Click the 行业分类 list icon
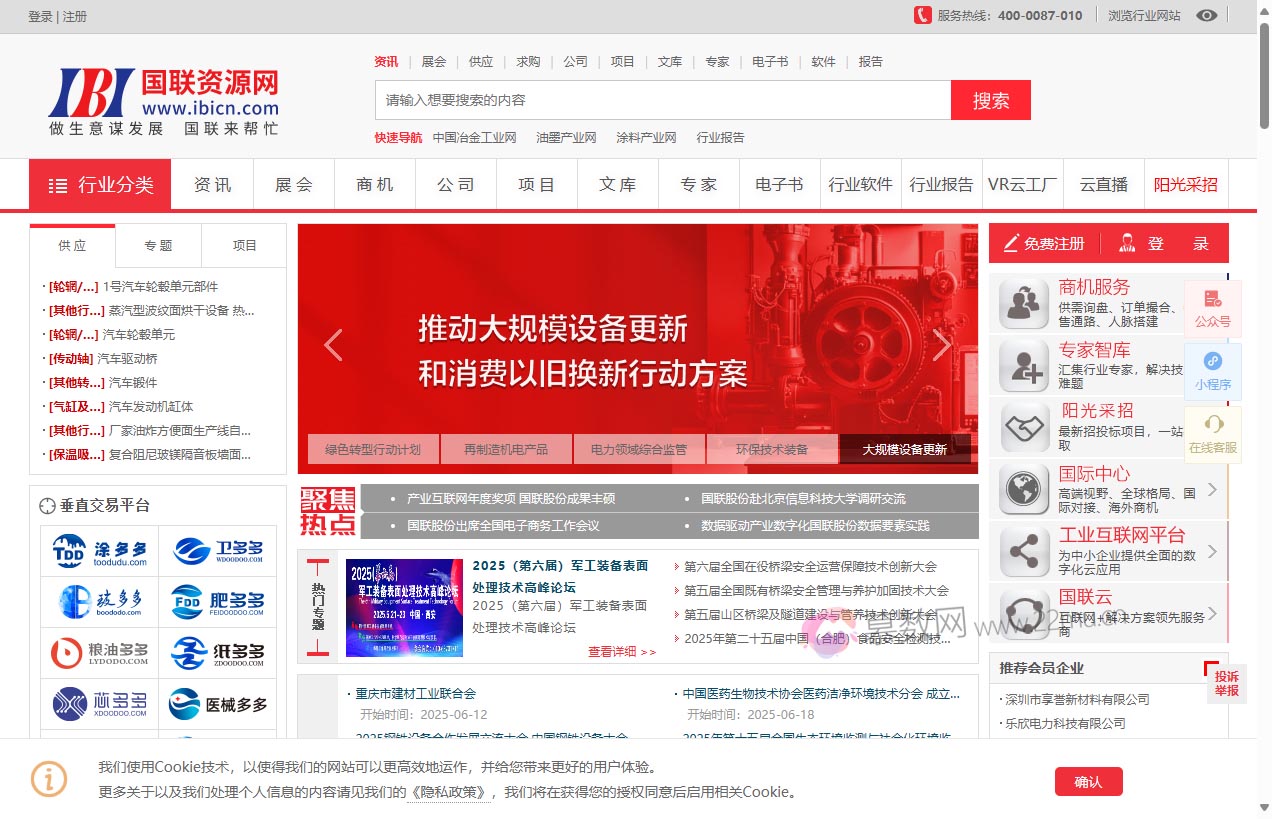The image size is (1272, 819). pos(59,184)
